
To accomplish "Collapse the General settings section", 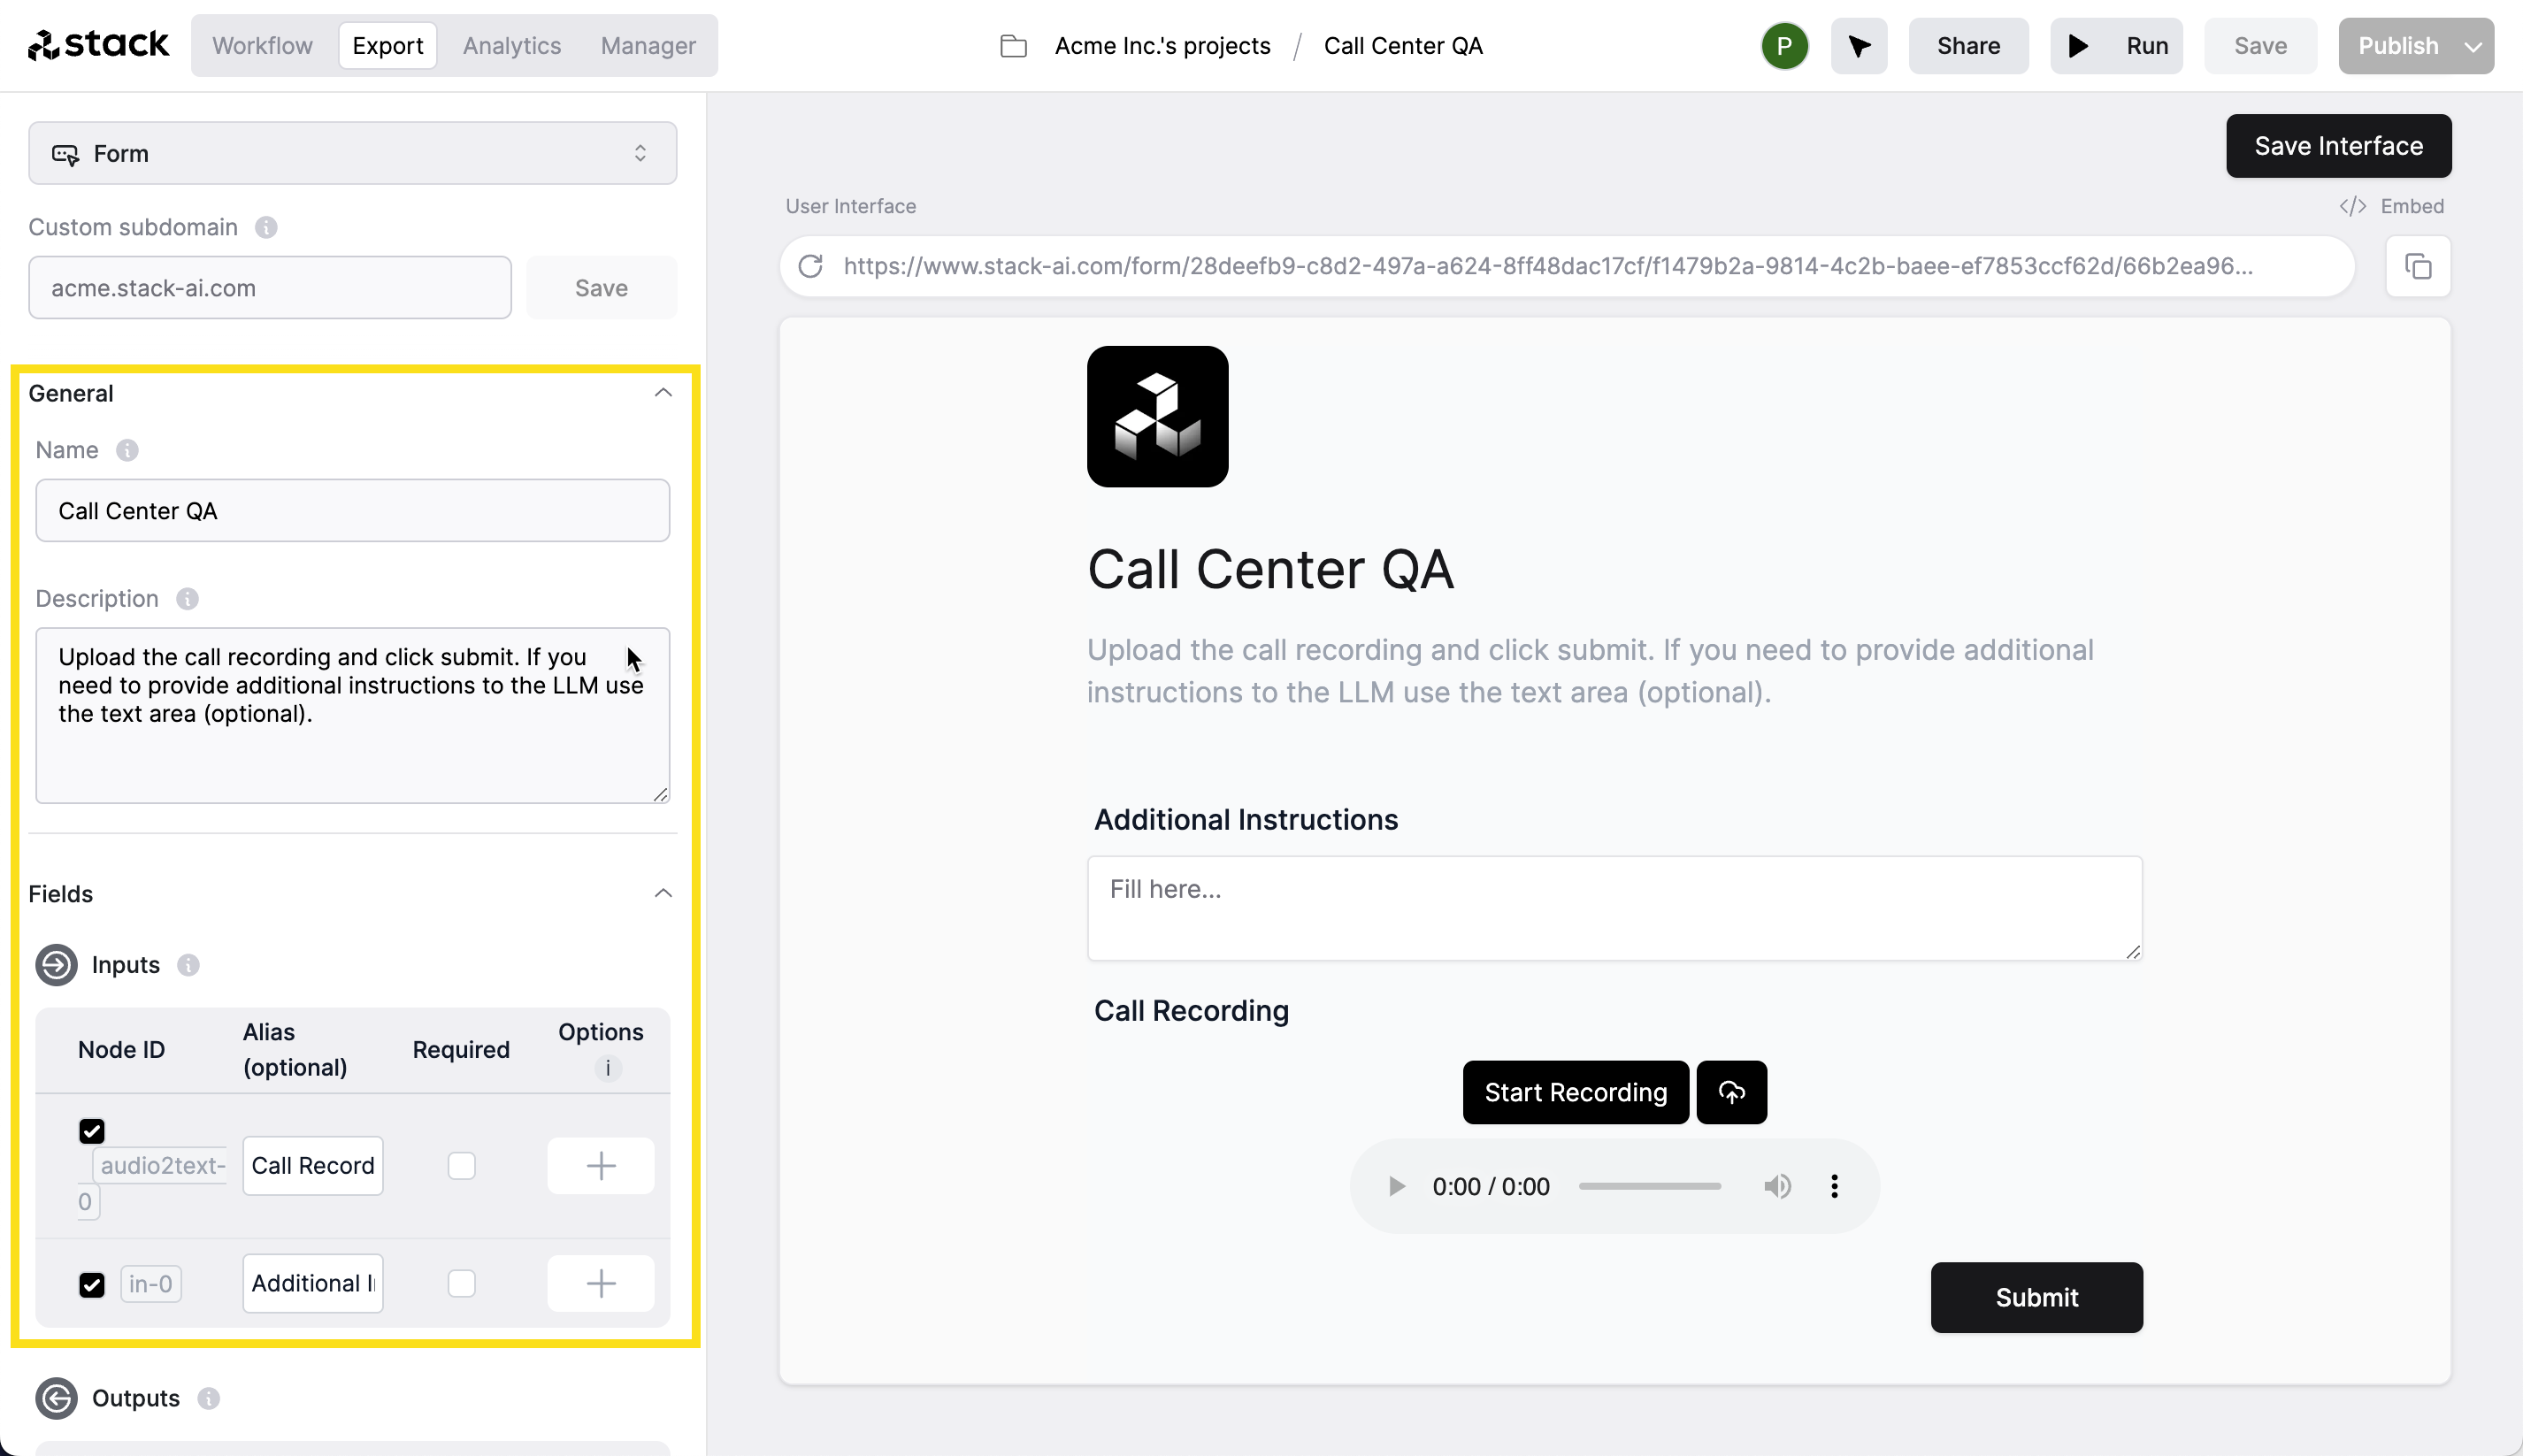I will 663,392.
